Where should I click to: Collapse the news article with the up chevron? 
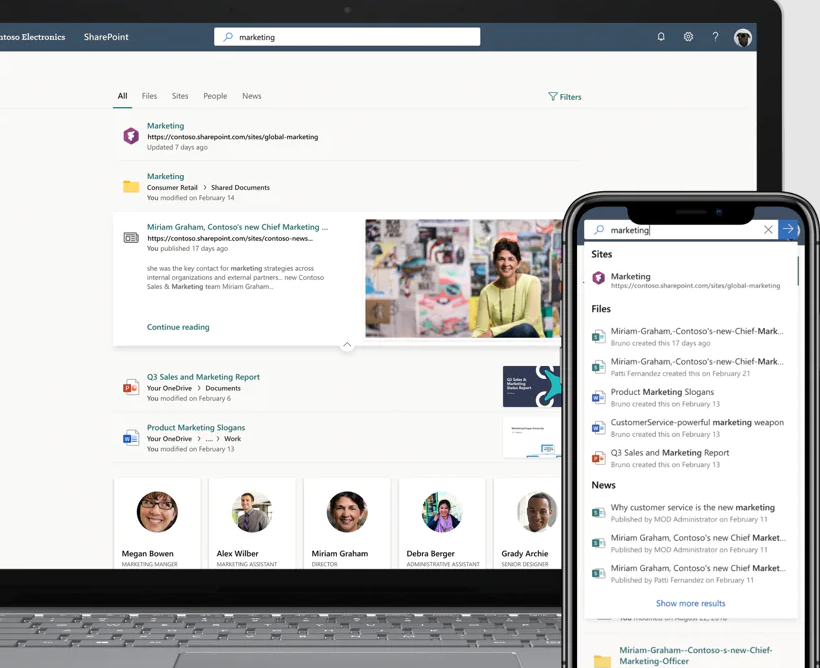(348, 344)
